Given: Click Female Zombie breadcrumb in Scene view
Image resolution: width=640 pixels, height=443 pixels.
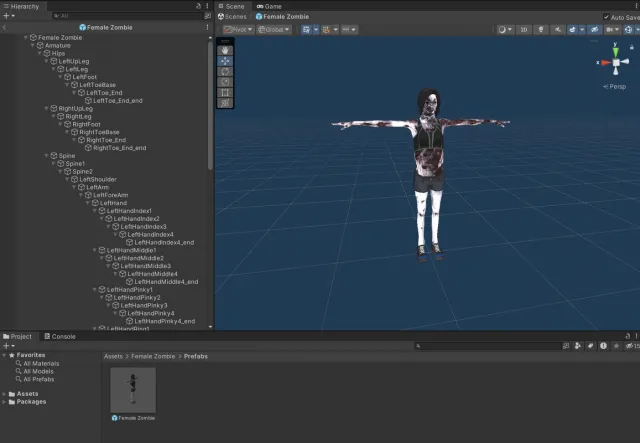Looking at the screenshot, I should click(x=282, y=17).
